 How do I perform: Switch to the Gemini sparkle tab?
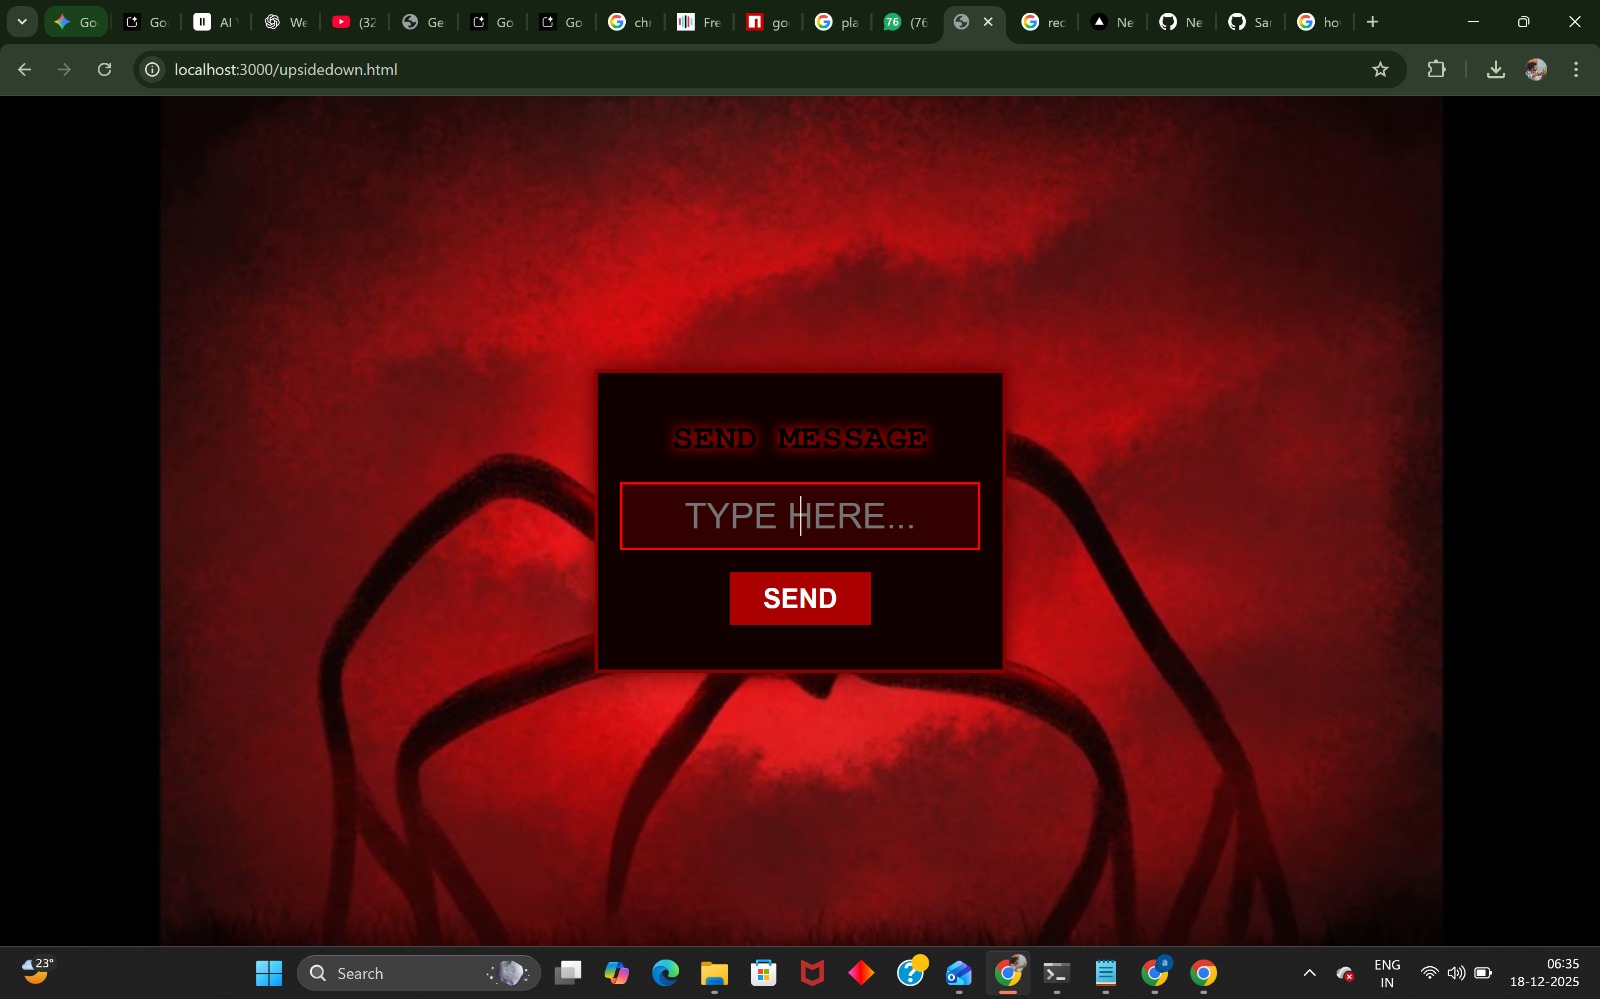click(x=76, y=22)
